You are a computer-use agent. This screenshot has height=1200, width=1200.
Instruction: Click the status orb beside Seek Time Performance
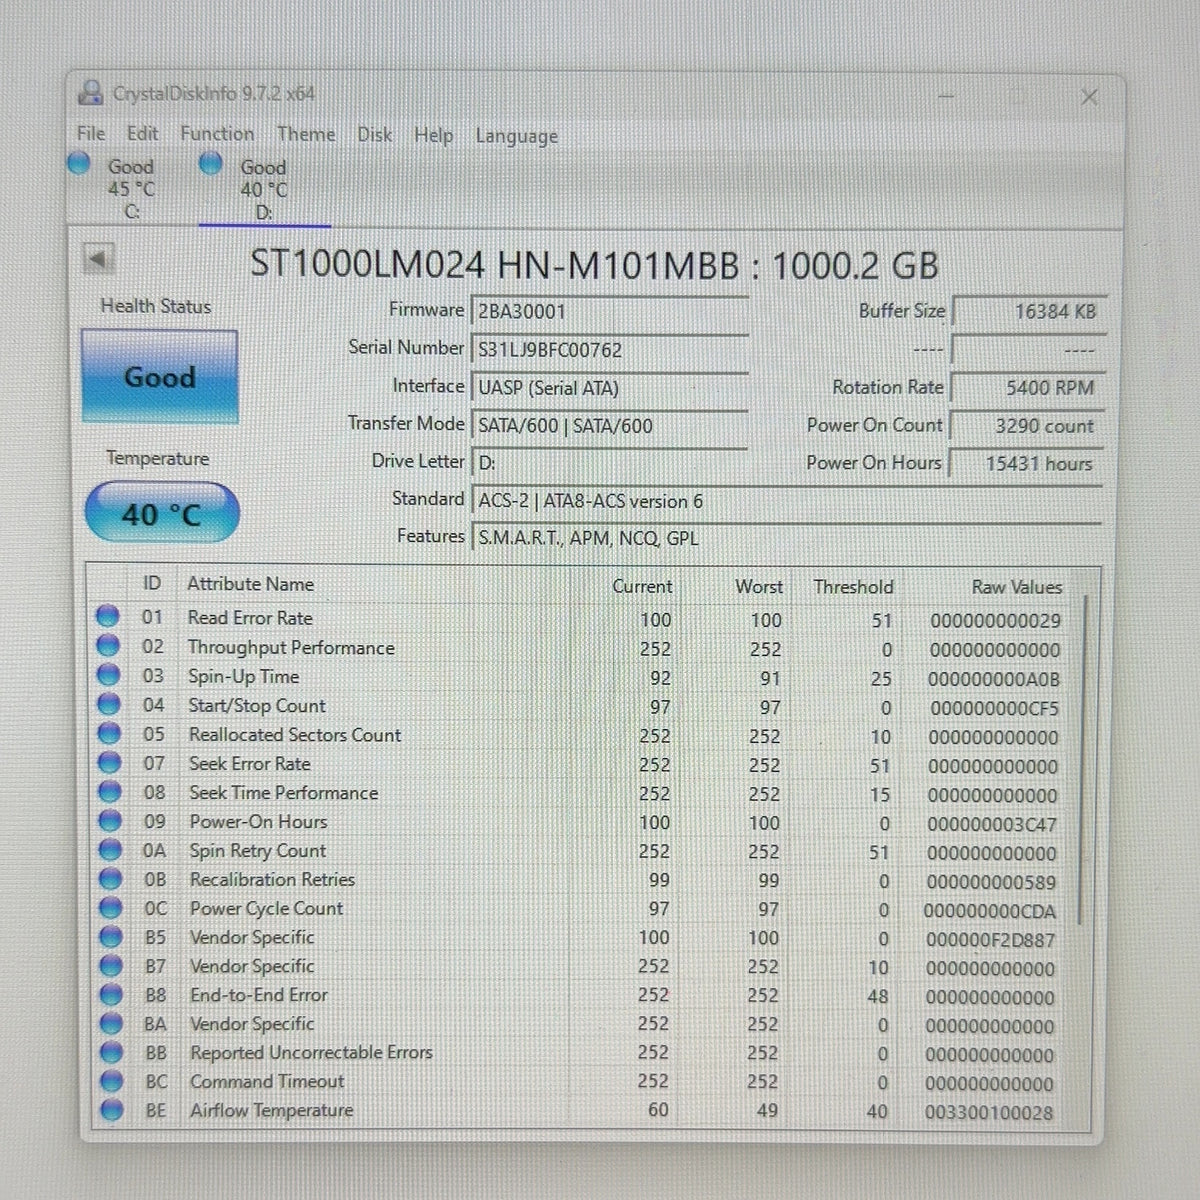tap(108, 791)
